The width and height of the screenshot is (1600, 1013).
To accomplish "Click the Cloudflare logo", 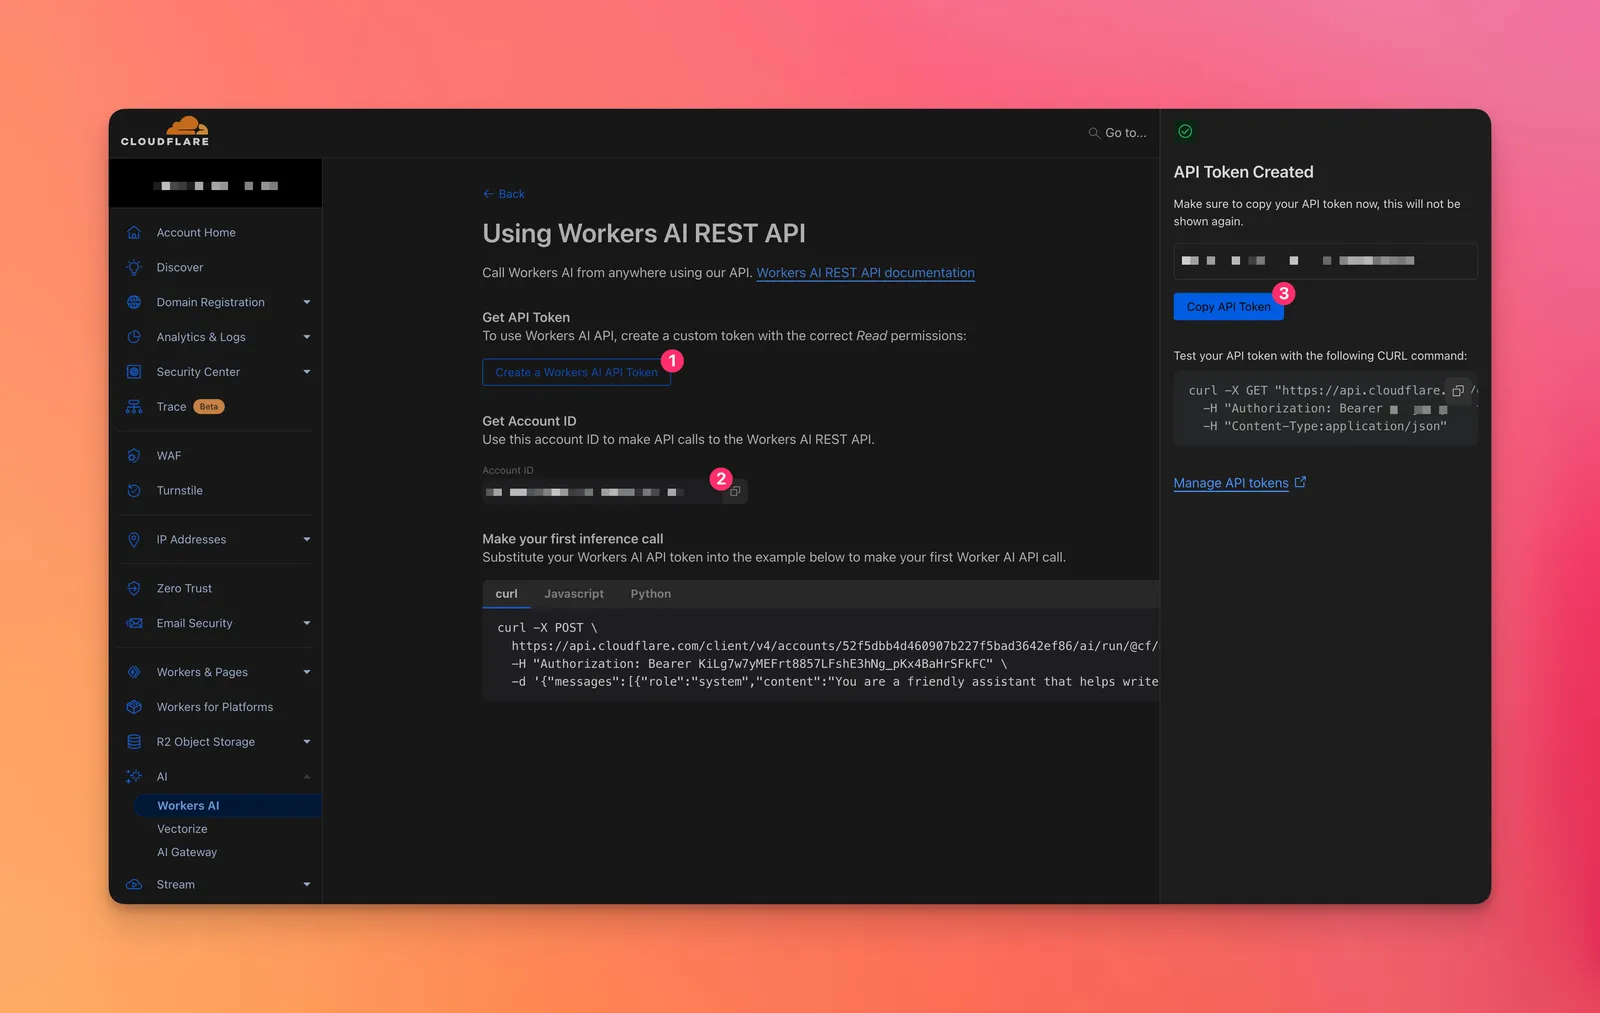I will [165, 131].
